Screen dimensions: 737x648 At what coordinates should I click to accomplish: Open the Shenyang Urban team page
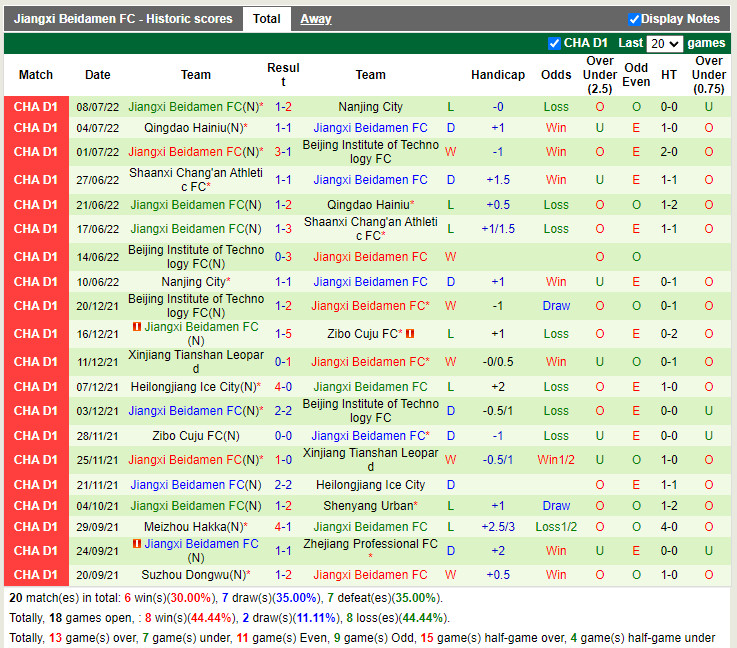tap(369, 506)
